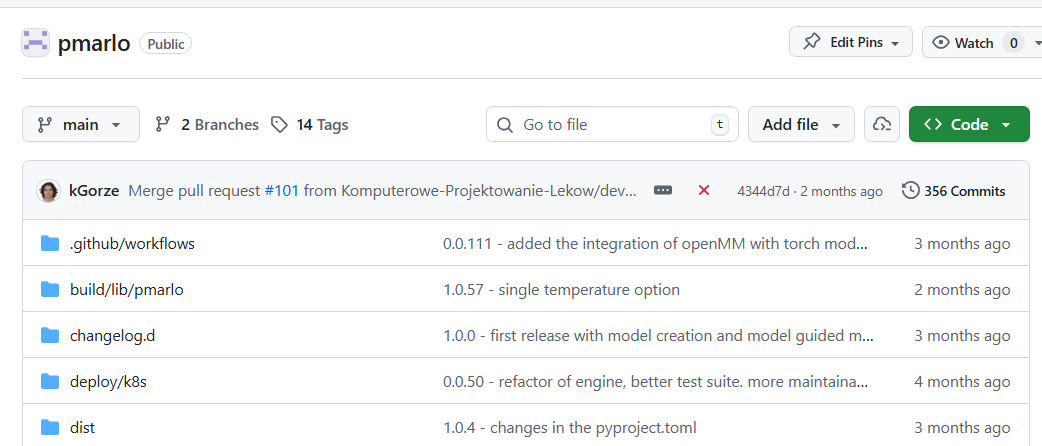Image resolution: width=1042 pixels, height=446 pixels.
Task: Focus the Go to file search field
Action: tap(612, 124)
